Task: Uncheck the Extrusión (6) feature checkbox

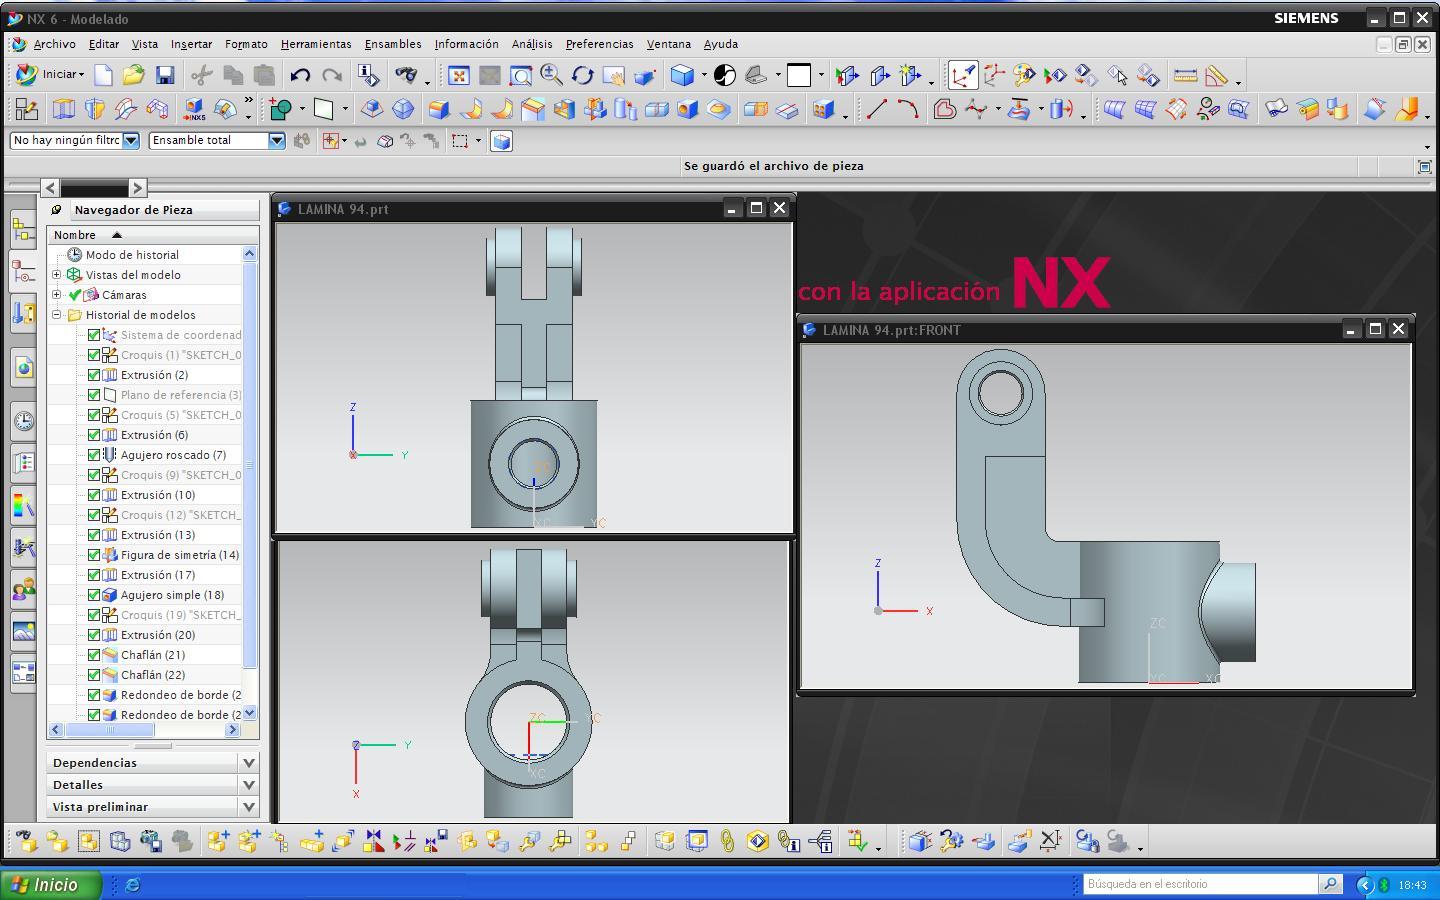Action: coord(94,435)
